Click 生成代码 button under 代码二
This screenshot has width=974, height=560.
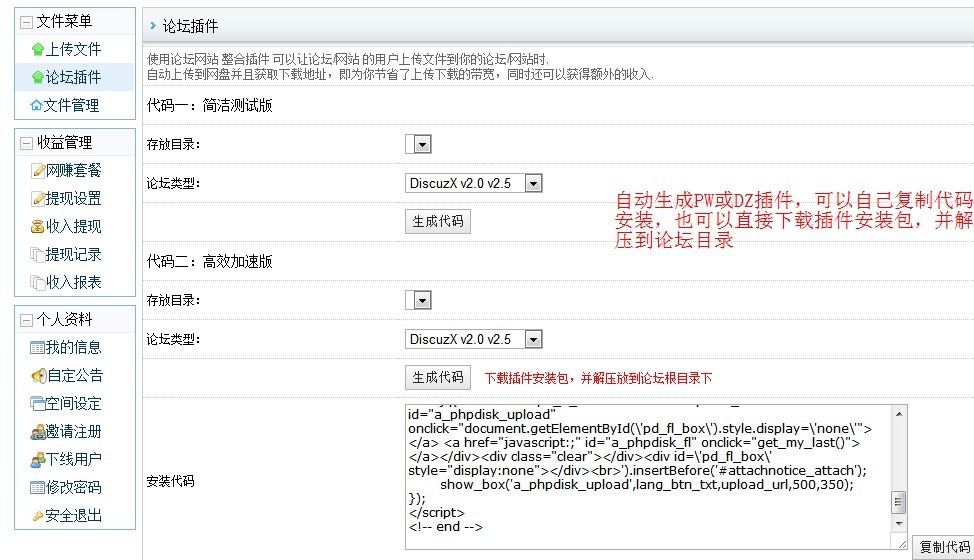tap(438, 377)
